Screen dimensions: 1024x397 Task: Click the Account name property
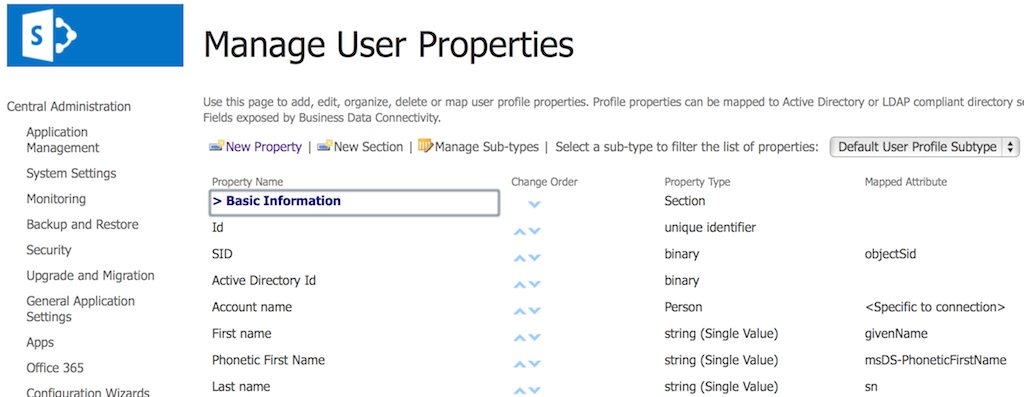251,307
